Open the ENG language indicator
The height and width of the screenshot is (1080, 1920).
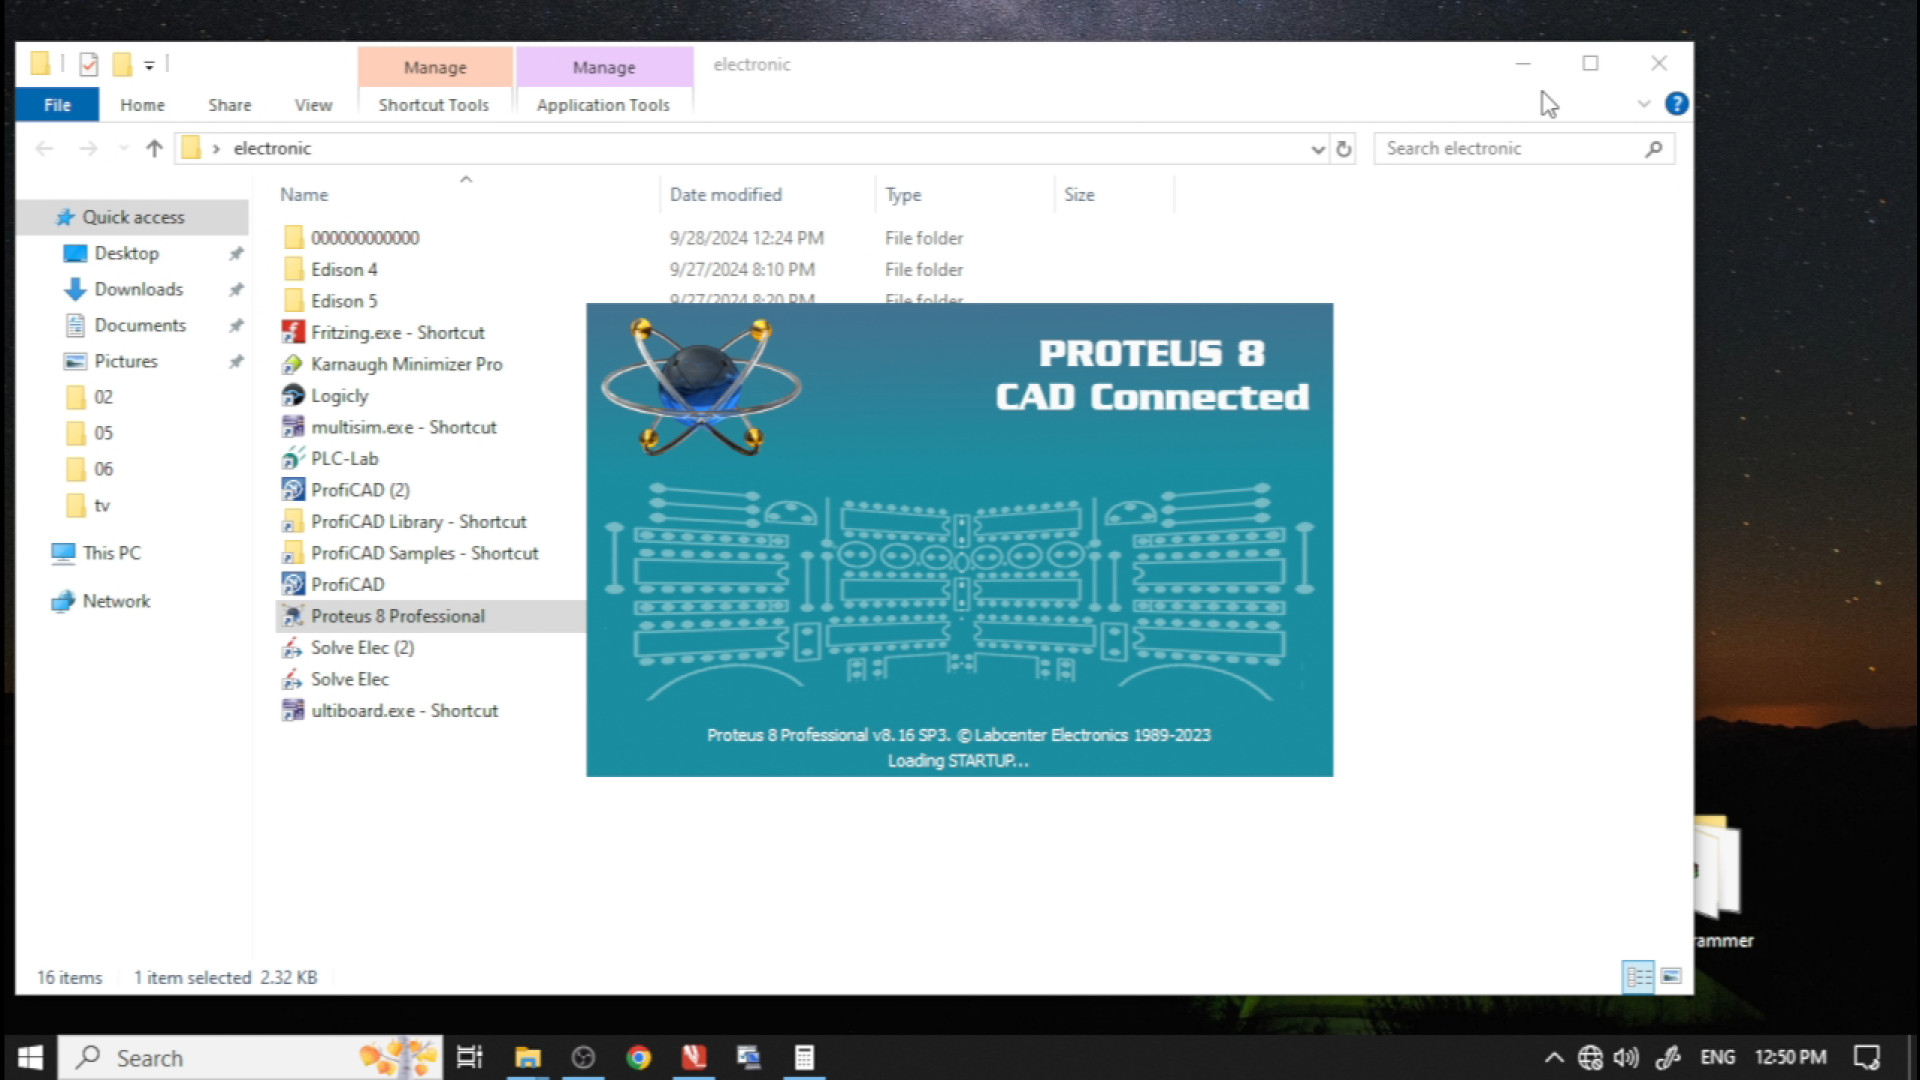(1717, 1057)
